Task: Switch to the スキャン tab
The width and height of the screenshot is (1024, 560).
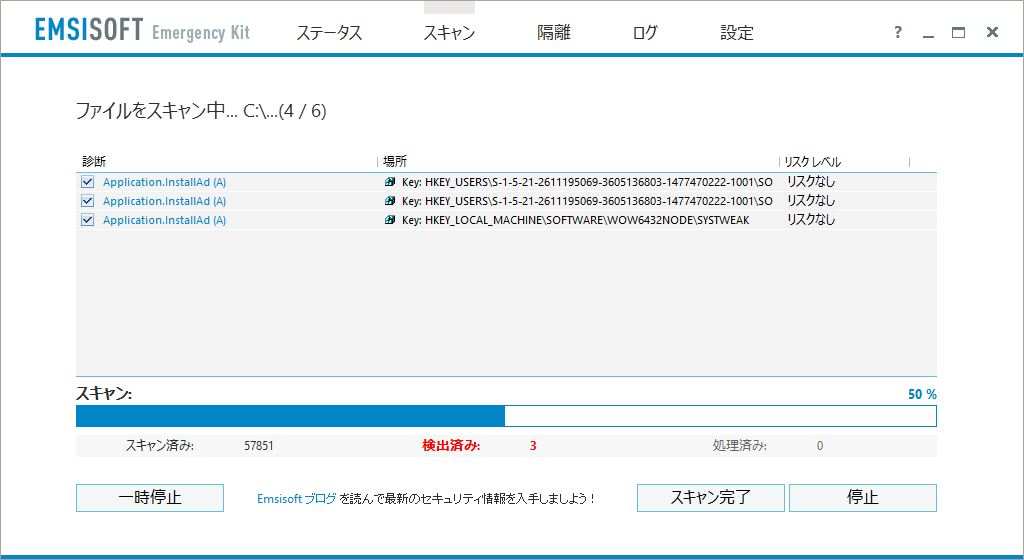Action: tap(449, 33)
